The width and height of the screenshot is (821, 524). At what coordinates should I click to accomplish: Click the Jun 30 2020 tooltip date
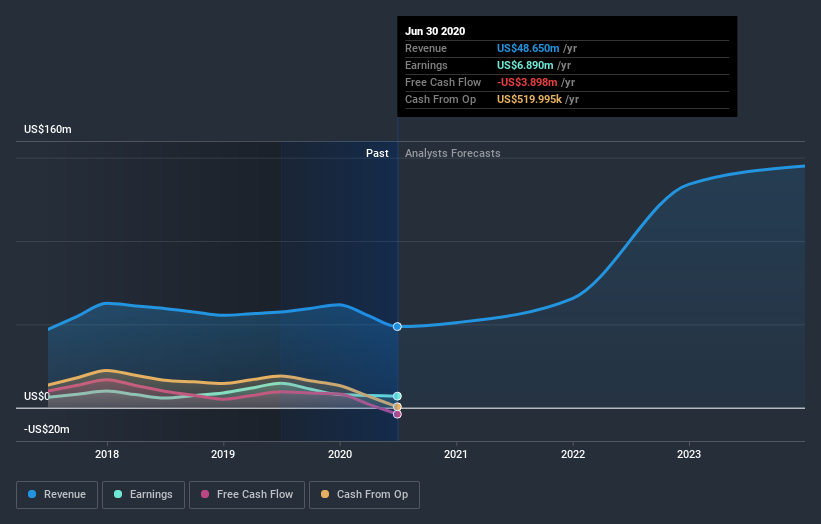[435, 31]
